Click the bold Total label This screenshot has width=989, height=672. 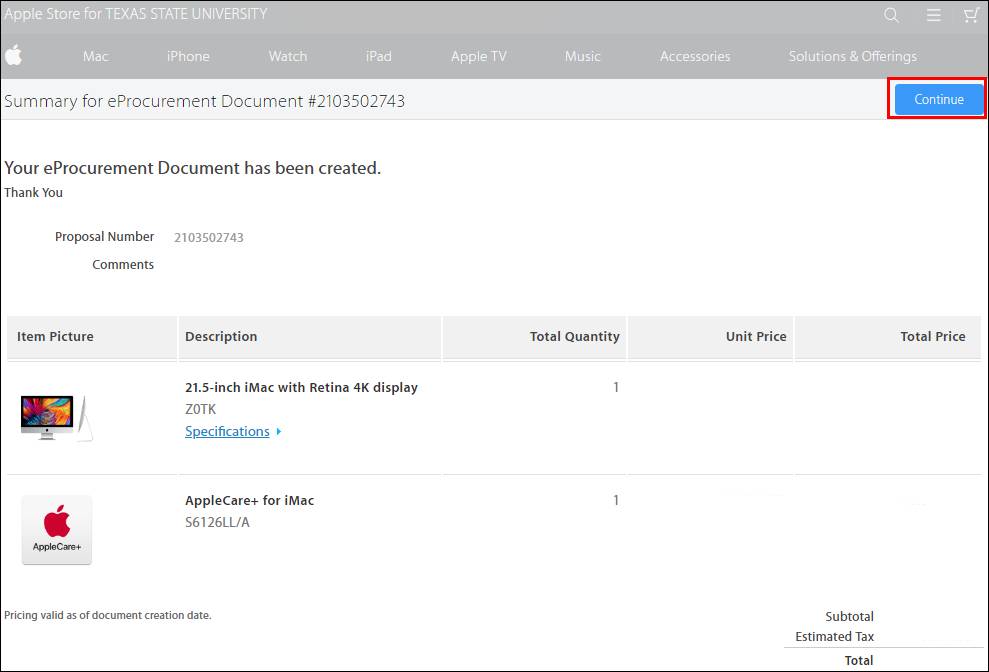point(858,661)
